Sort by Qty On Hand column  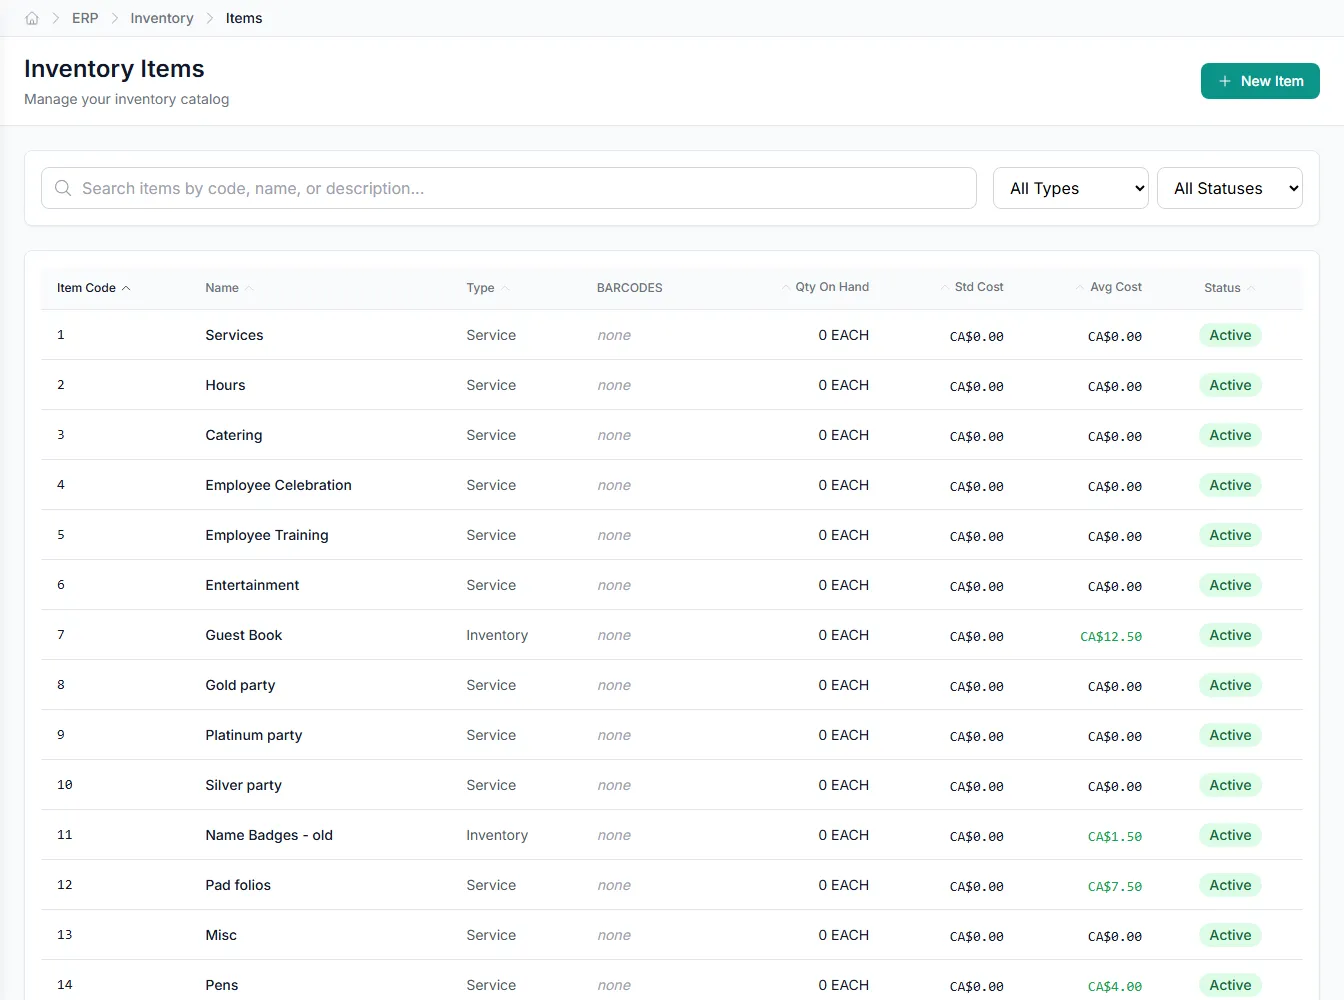[x=825, y=287]
